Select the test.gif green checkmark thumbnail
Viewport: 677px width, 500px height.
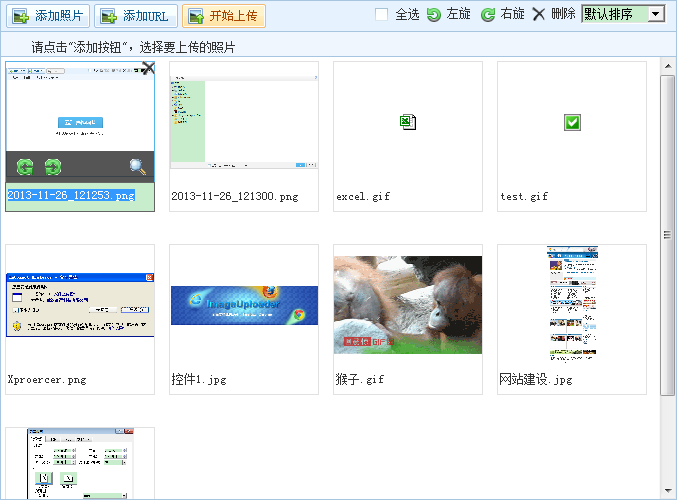point(572,122)
